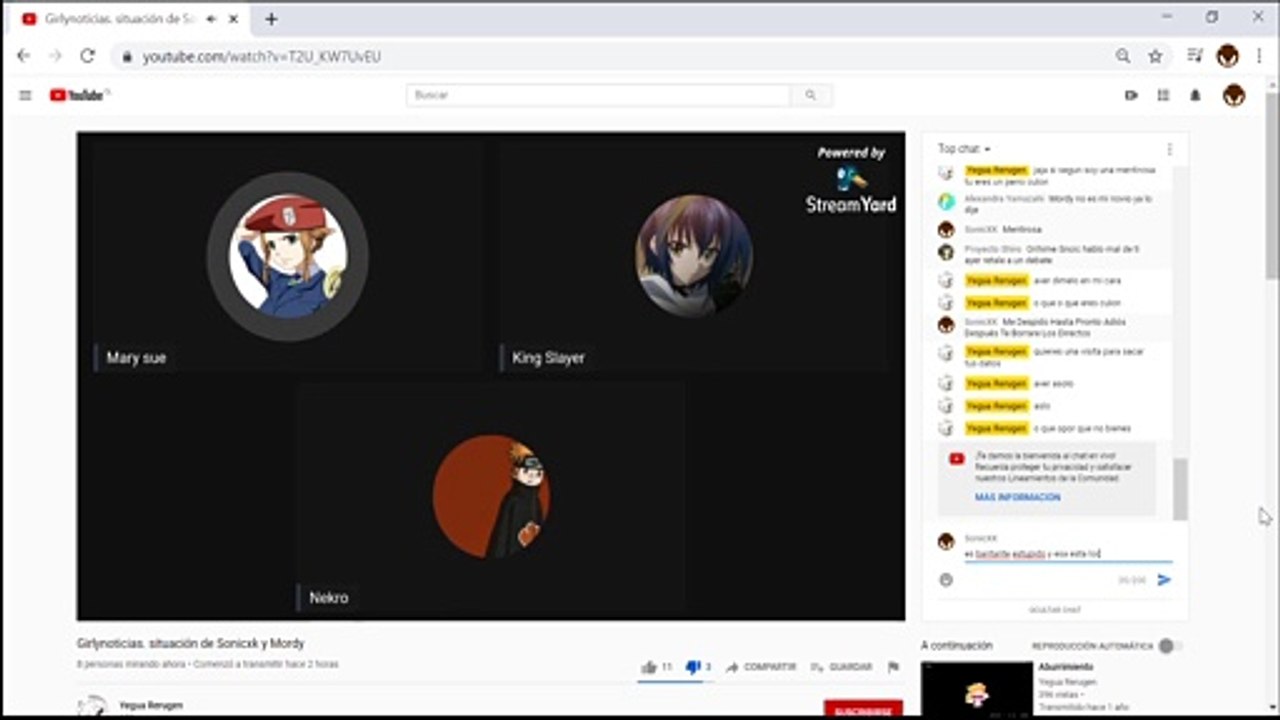Open the Aburrimiento video thumbnail

[x=977, y=687]
